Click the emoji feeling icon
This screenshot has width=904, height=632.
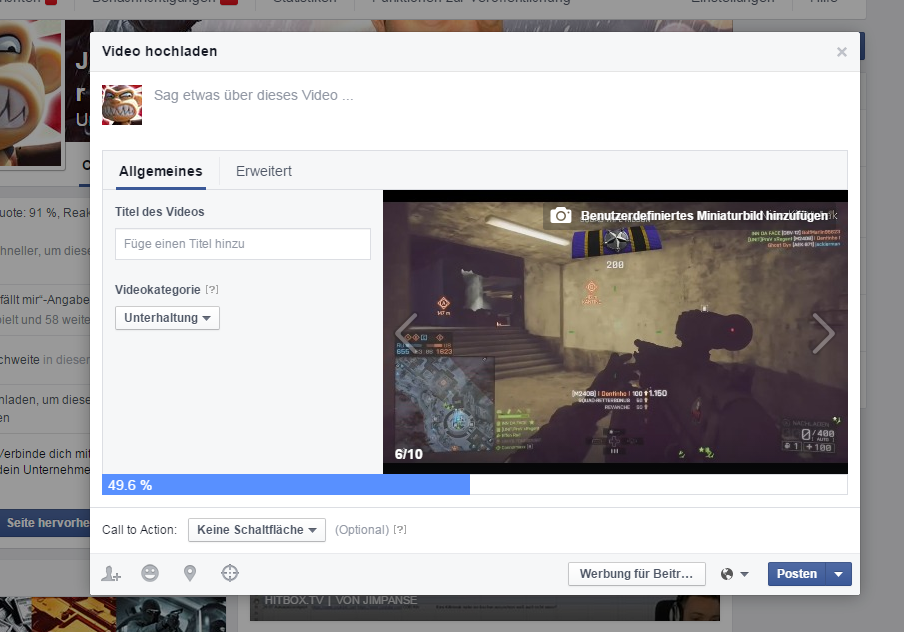click(150, 573)
